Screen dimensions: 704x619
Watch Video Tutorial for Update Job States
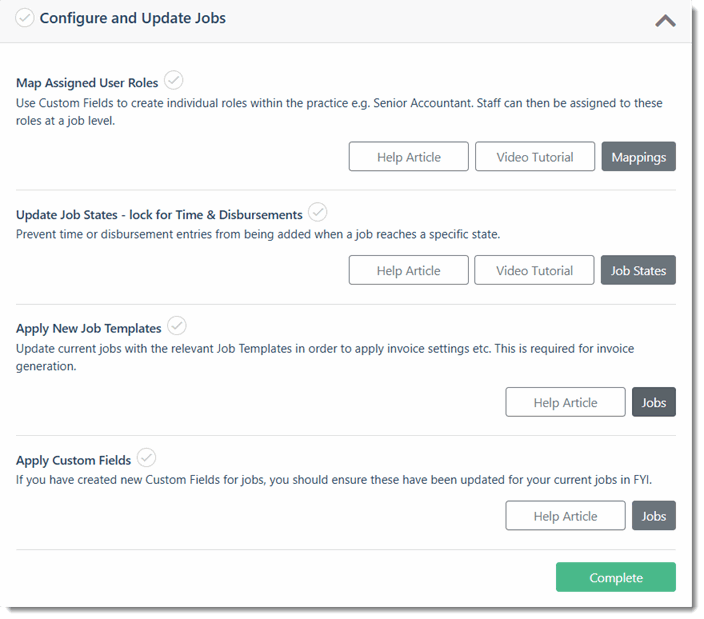pyautogui.click(x=534, y=270)
